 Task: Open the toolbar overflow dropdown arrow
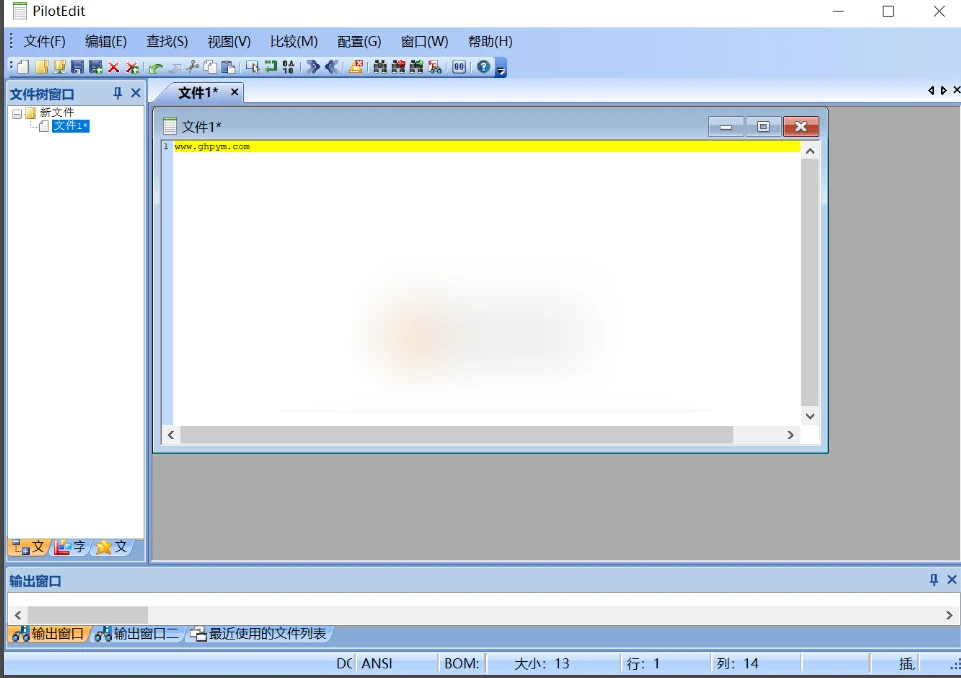[502, 72]
